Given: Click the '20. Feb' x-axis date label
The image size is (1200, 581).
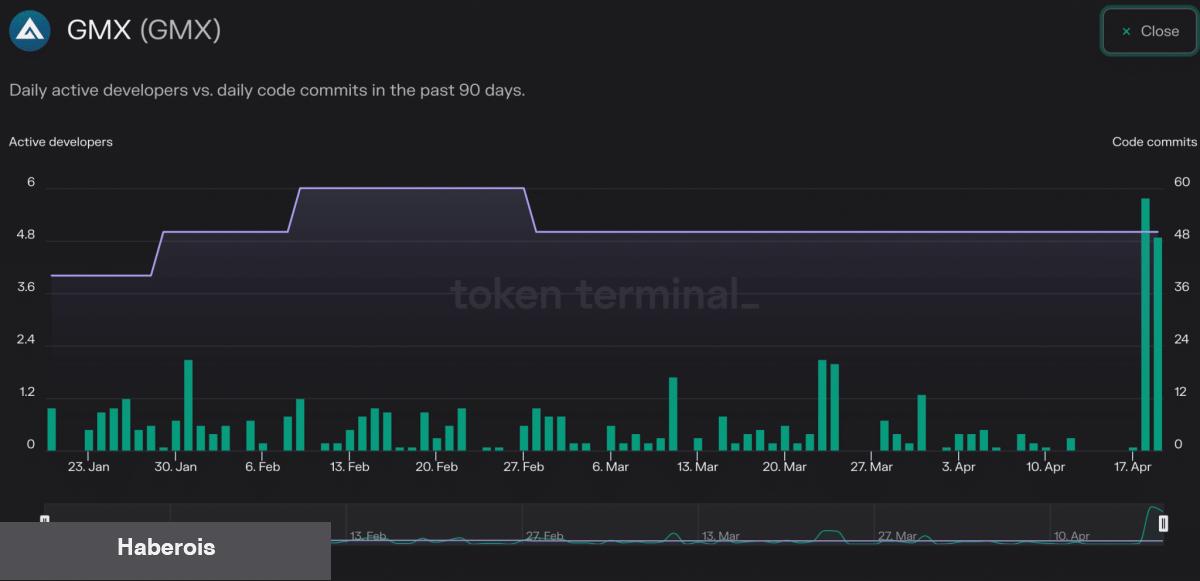Looking at the screenshot, I should 437,467.
